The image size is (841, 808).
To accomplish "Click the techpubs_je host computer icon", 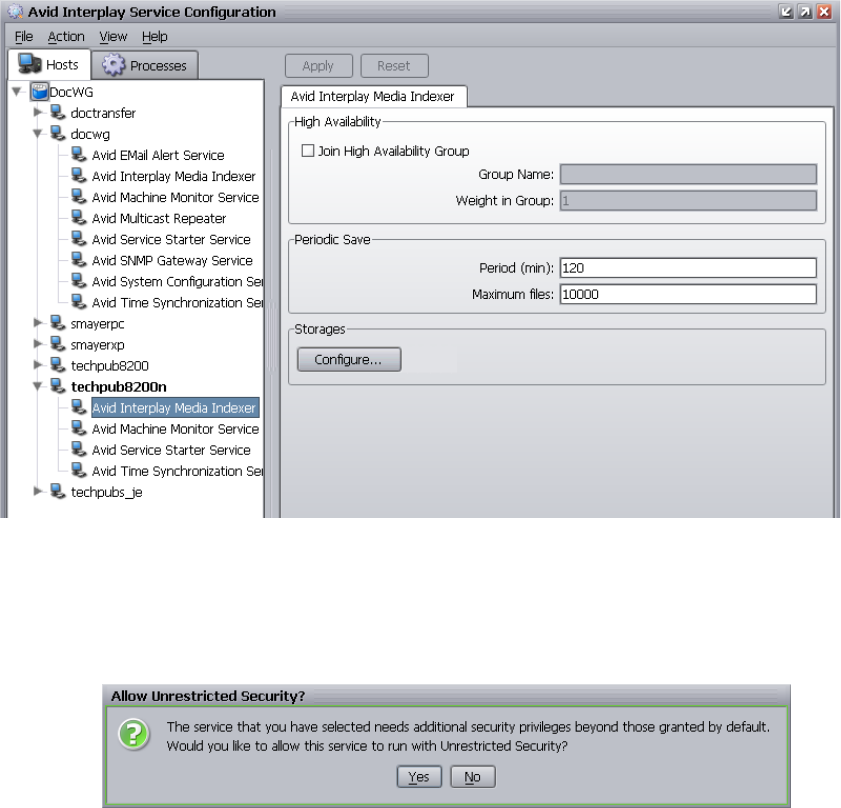I will click(x=58, y=491).
